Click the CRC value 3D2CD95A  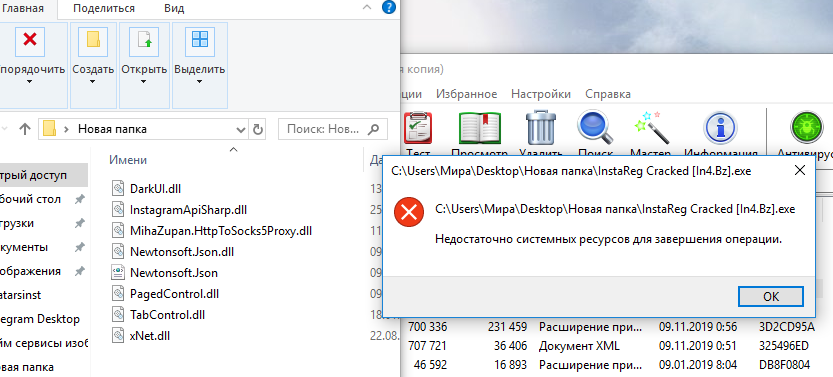click(x=787, y=327)
